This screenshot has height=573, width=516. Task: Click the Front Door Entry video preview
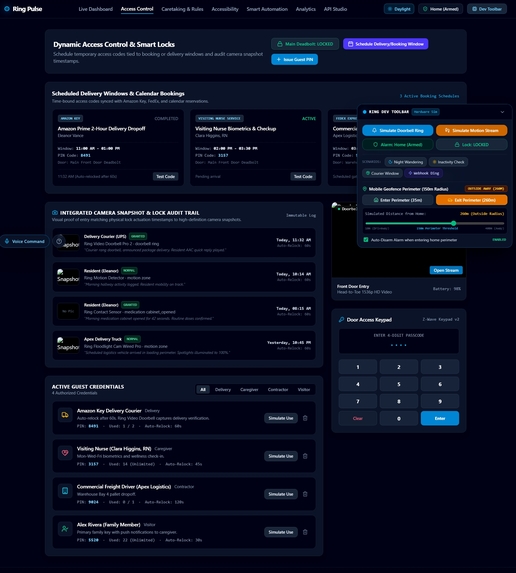coord(399,240)
